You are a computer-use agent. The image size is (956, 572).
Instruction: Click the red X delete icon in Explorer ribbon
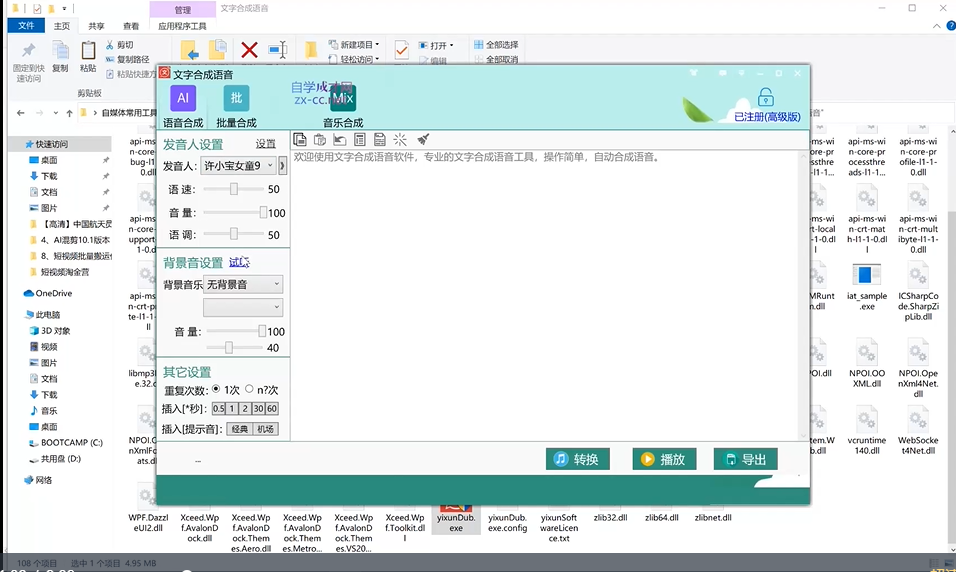tap(249, 50)
